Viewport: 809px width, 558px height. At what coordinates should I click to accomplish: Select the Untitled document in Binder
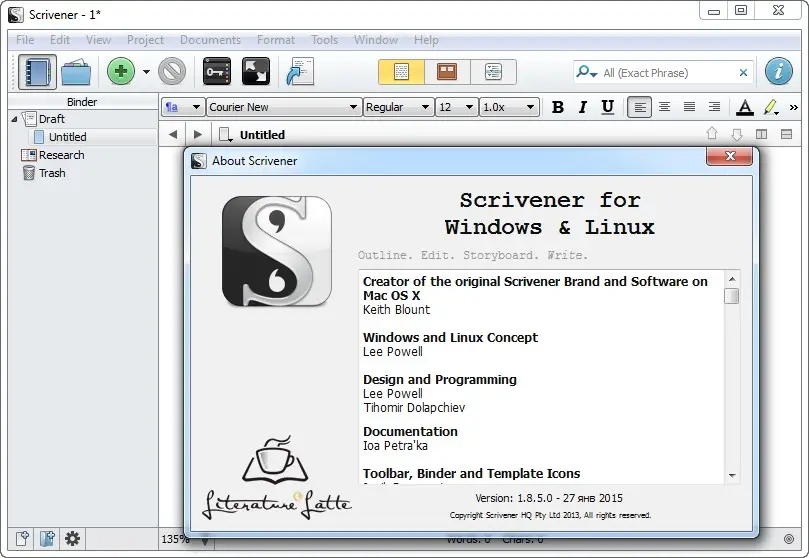pos(67,137)
